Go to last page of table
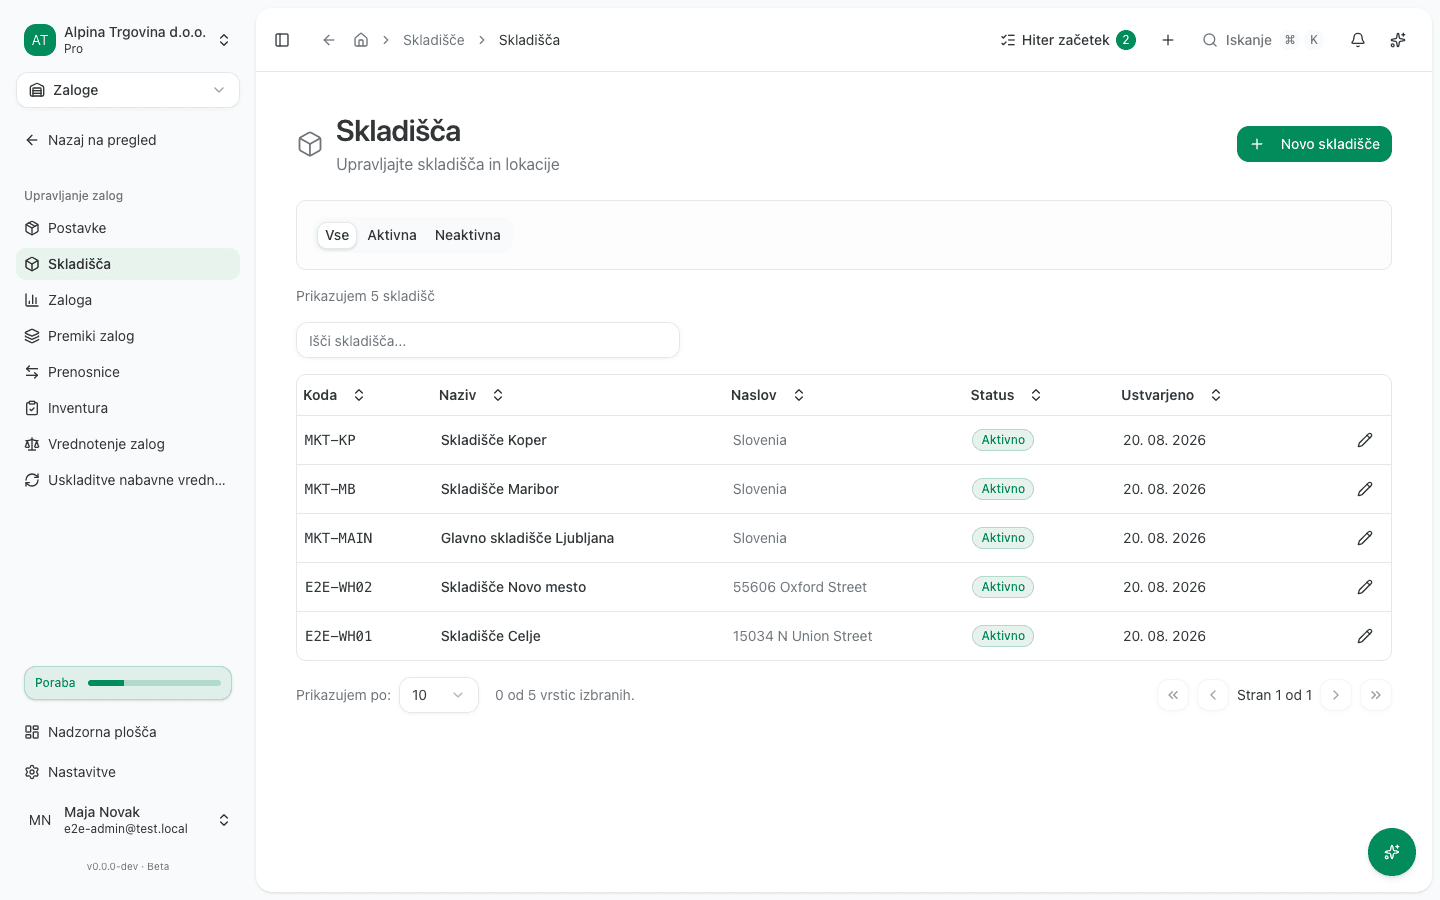This screenshot has height=900, width=1440. (1376, 695)
